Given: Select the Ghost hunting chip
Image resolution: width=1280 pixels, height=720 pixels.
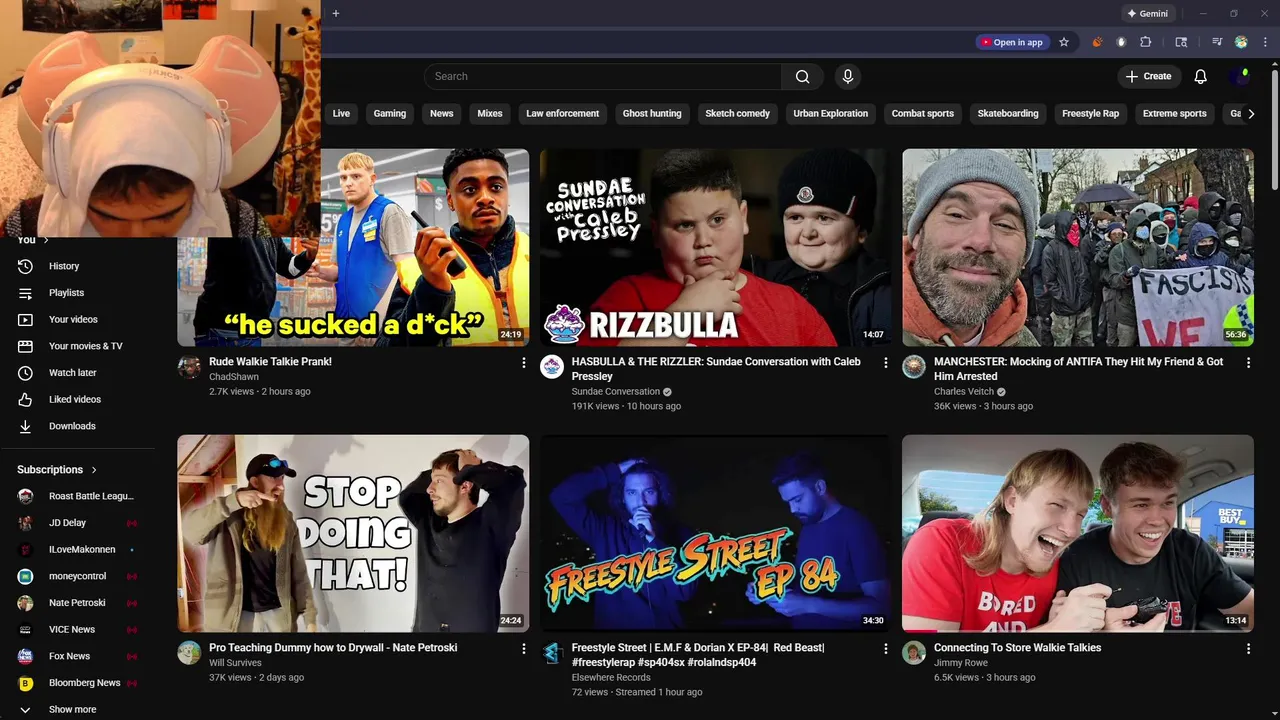Looking at the screenshot, I should tap(652, 114).
